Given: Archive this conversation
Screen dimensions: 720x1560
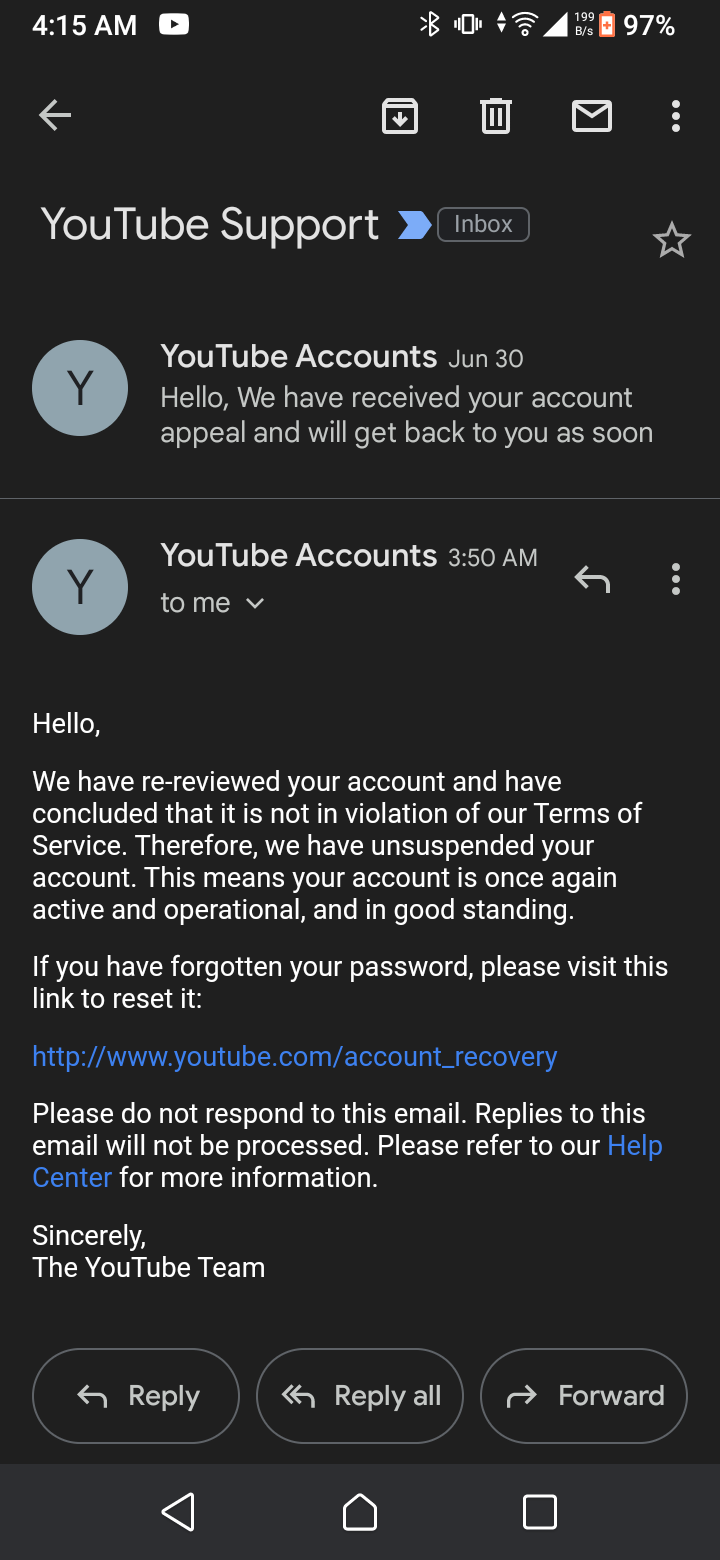Looking at the screenshot, I should pos(400,116).
